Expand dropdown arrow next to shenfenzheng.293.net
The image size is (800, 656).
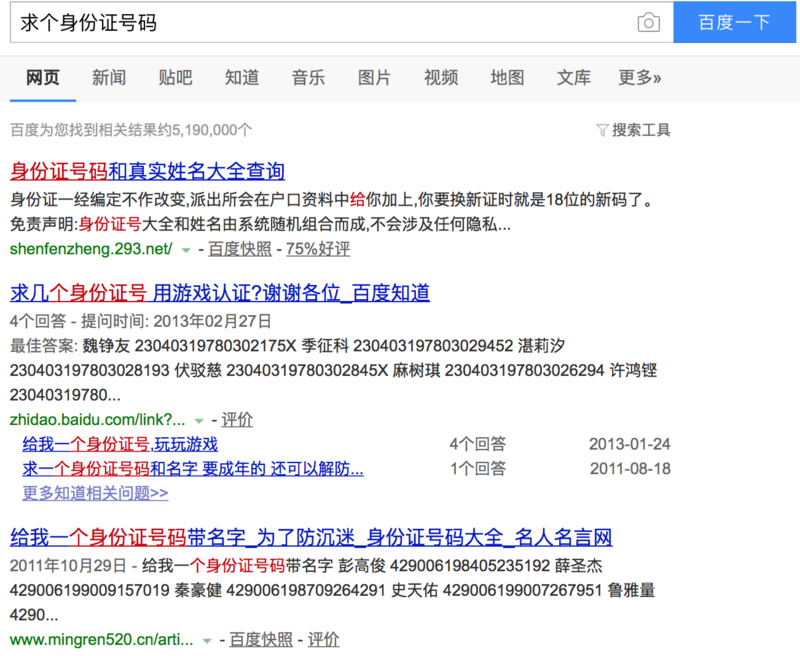tap(186, 249)
